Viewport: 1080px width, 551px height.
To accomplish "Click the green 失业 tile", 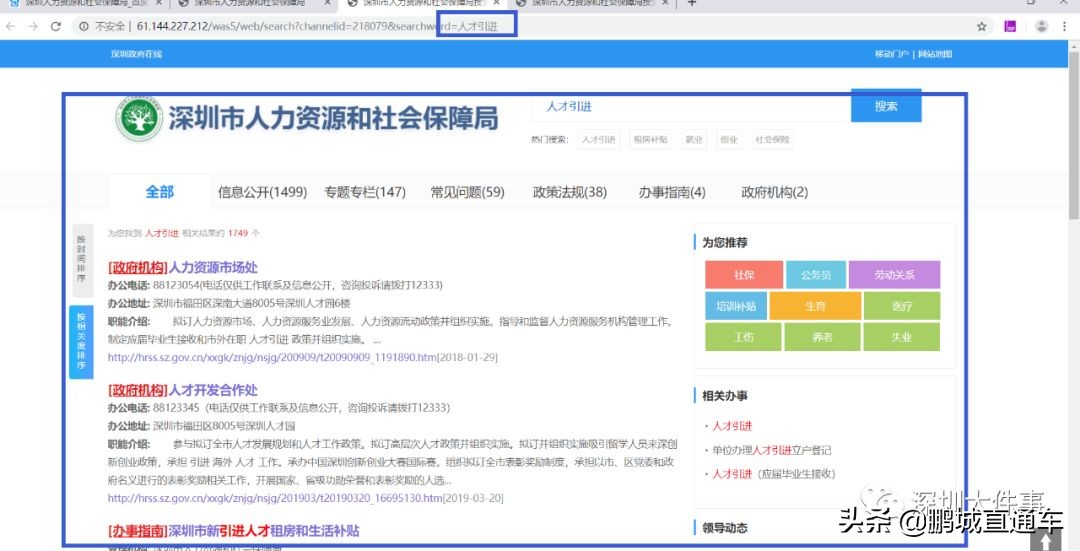I will pyautogui.click(x=902, y=337).
